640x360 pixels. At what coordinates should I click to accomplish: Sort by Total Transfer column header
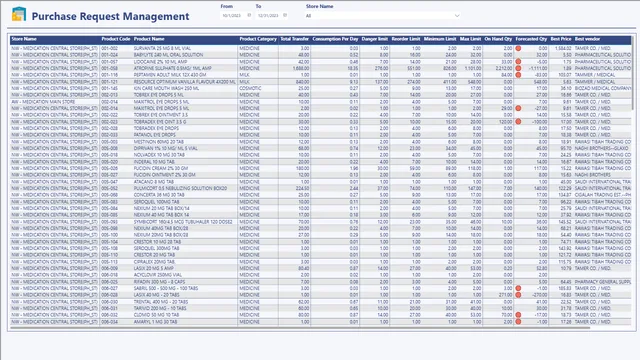point(295,39)
